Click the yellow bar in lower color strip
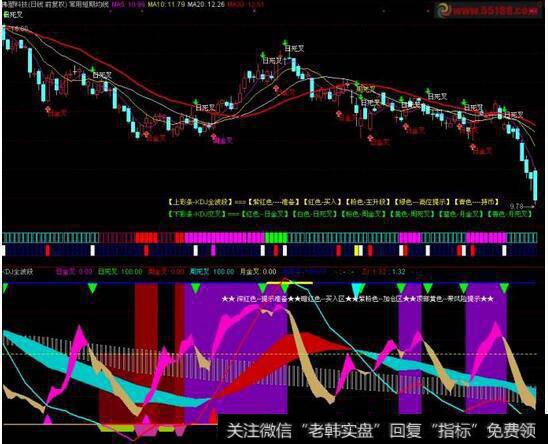Viewport: 548px width, 444px height. coord(356,250)
